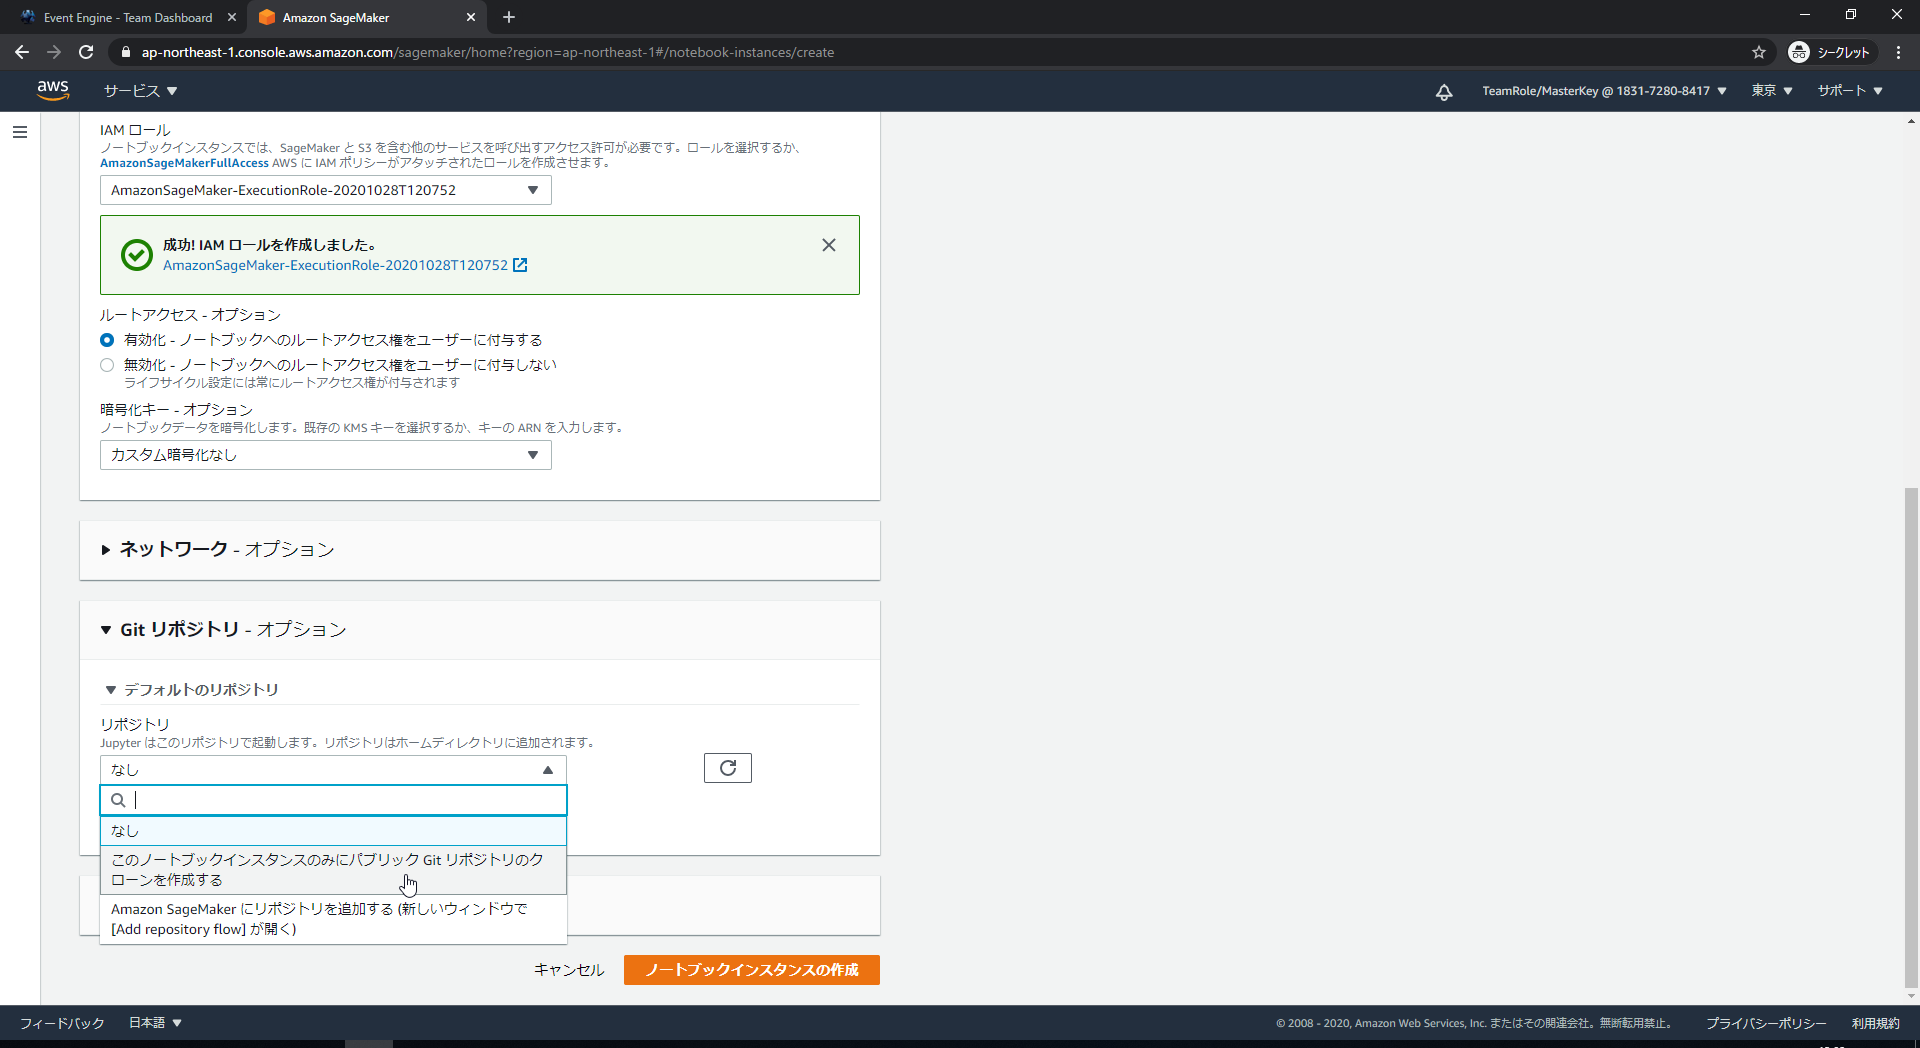The width and height of the screenshot is (1920, 1048).
Task: Open a new browser tab with plus
Action: (508, 17)
